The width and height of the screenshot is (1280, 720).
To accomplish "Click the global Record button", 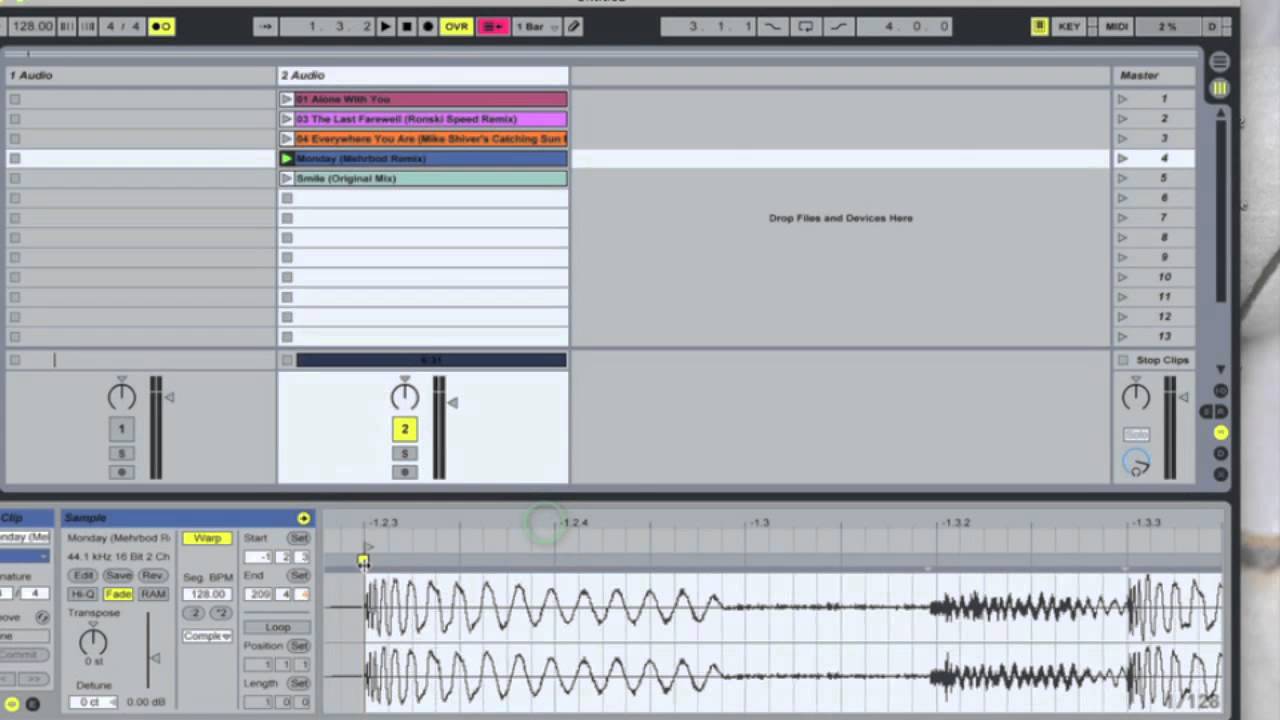I will (x=428, y=27).
